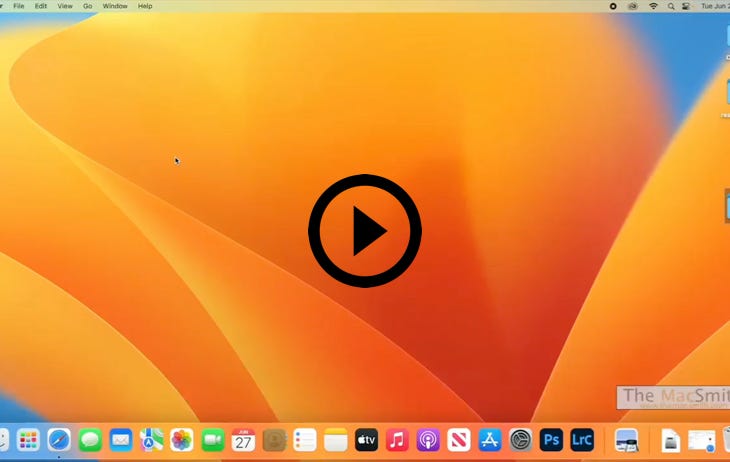This screenshot has width=730, height=462.
Task: Open the Window menu
Action: [x=115, y=6]
